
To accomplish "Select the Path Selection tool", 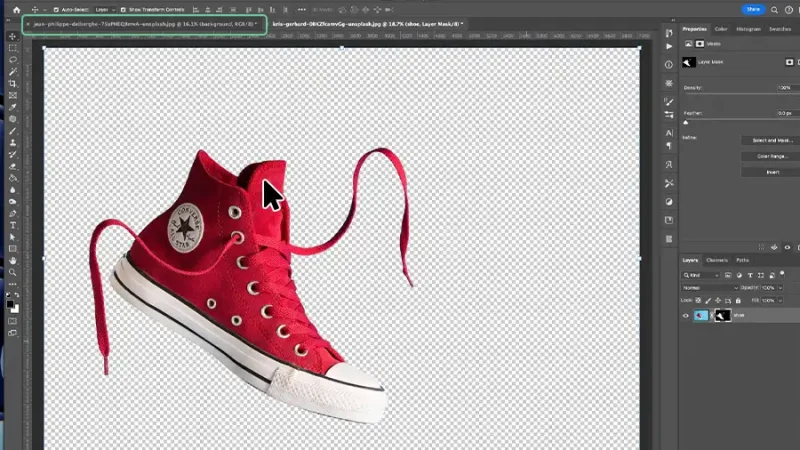I will coord(12,237).
